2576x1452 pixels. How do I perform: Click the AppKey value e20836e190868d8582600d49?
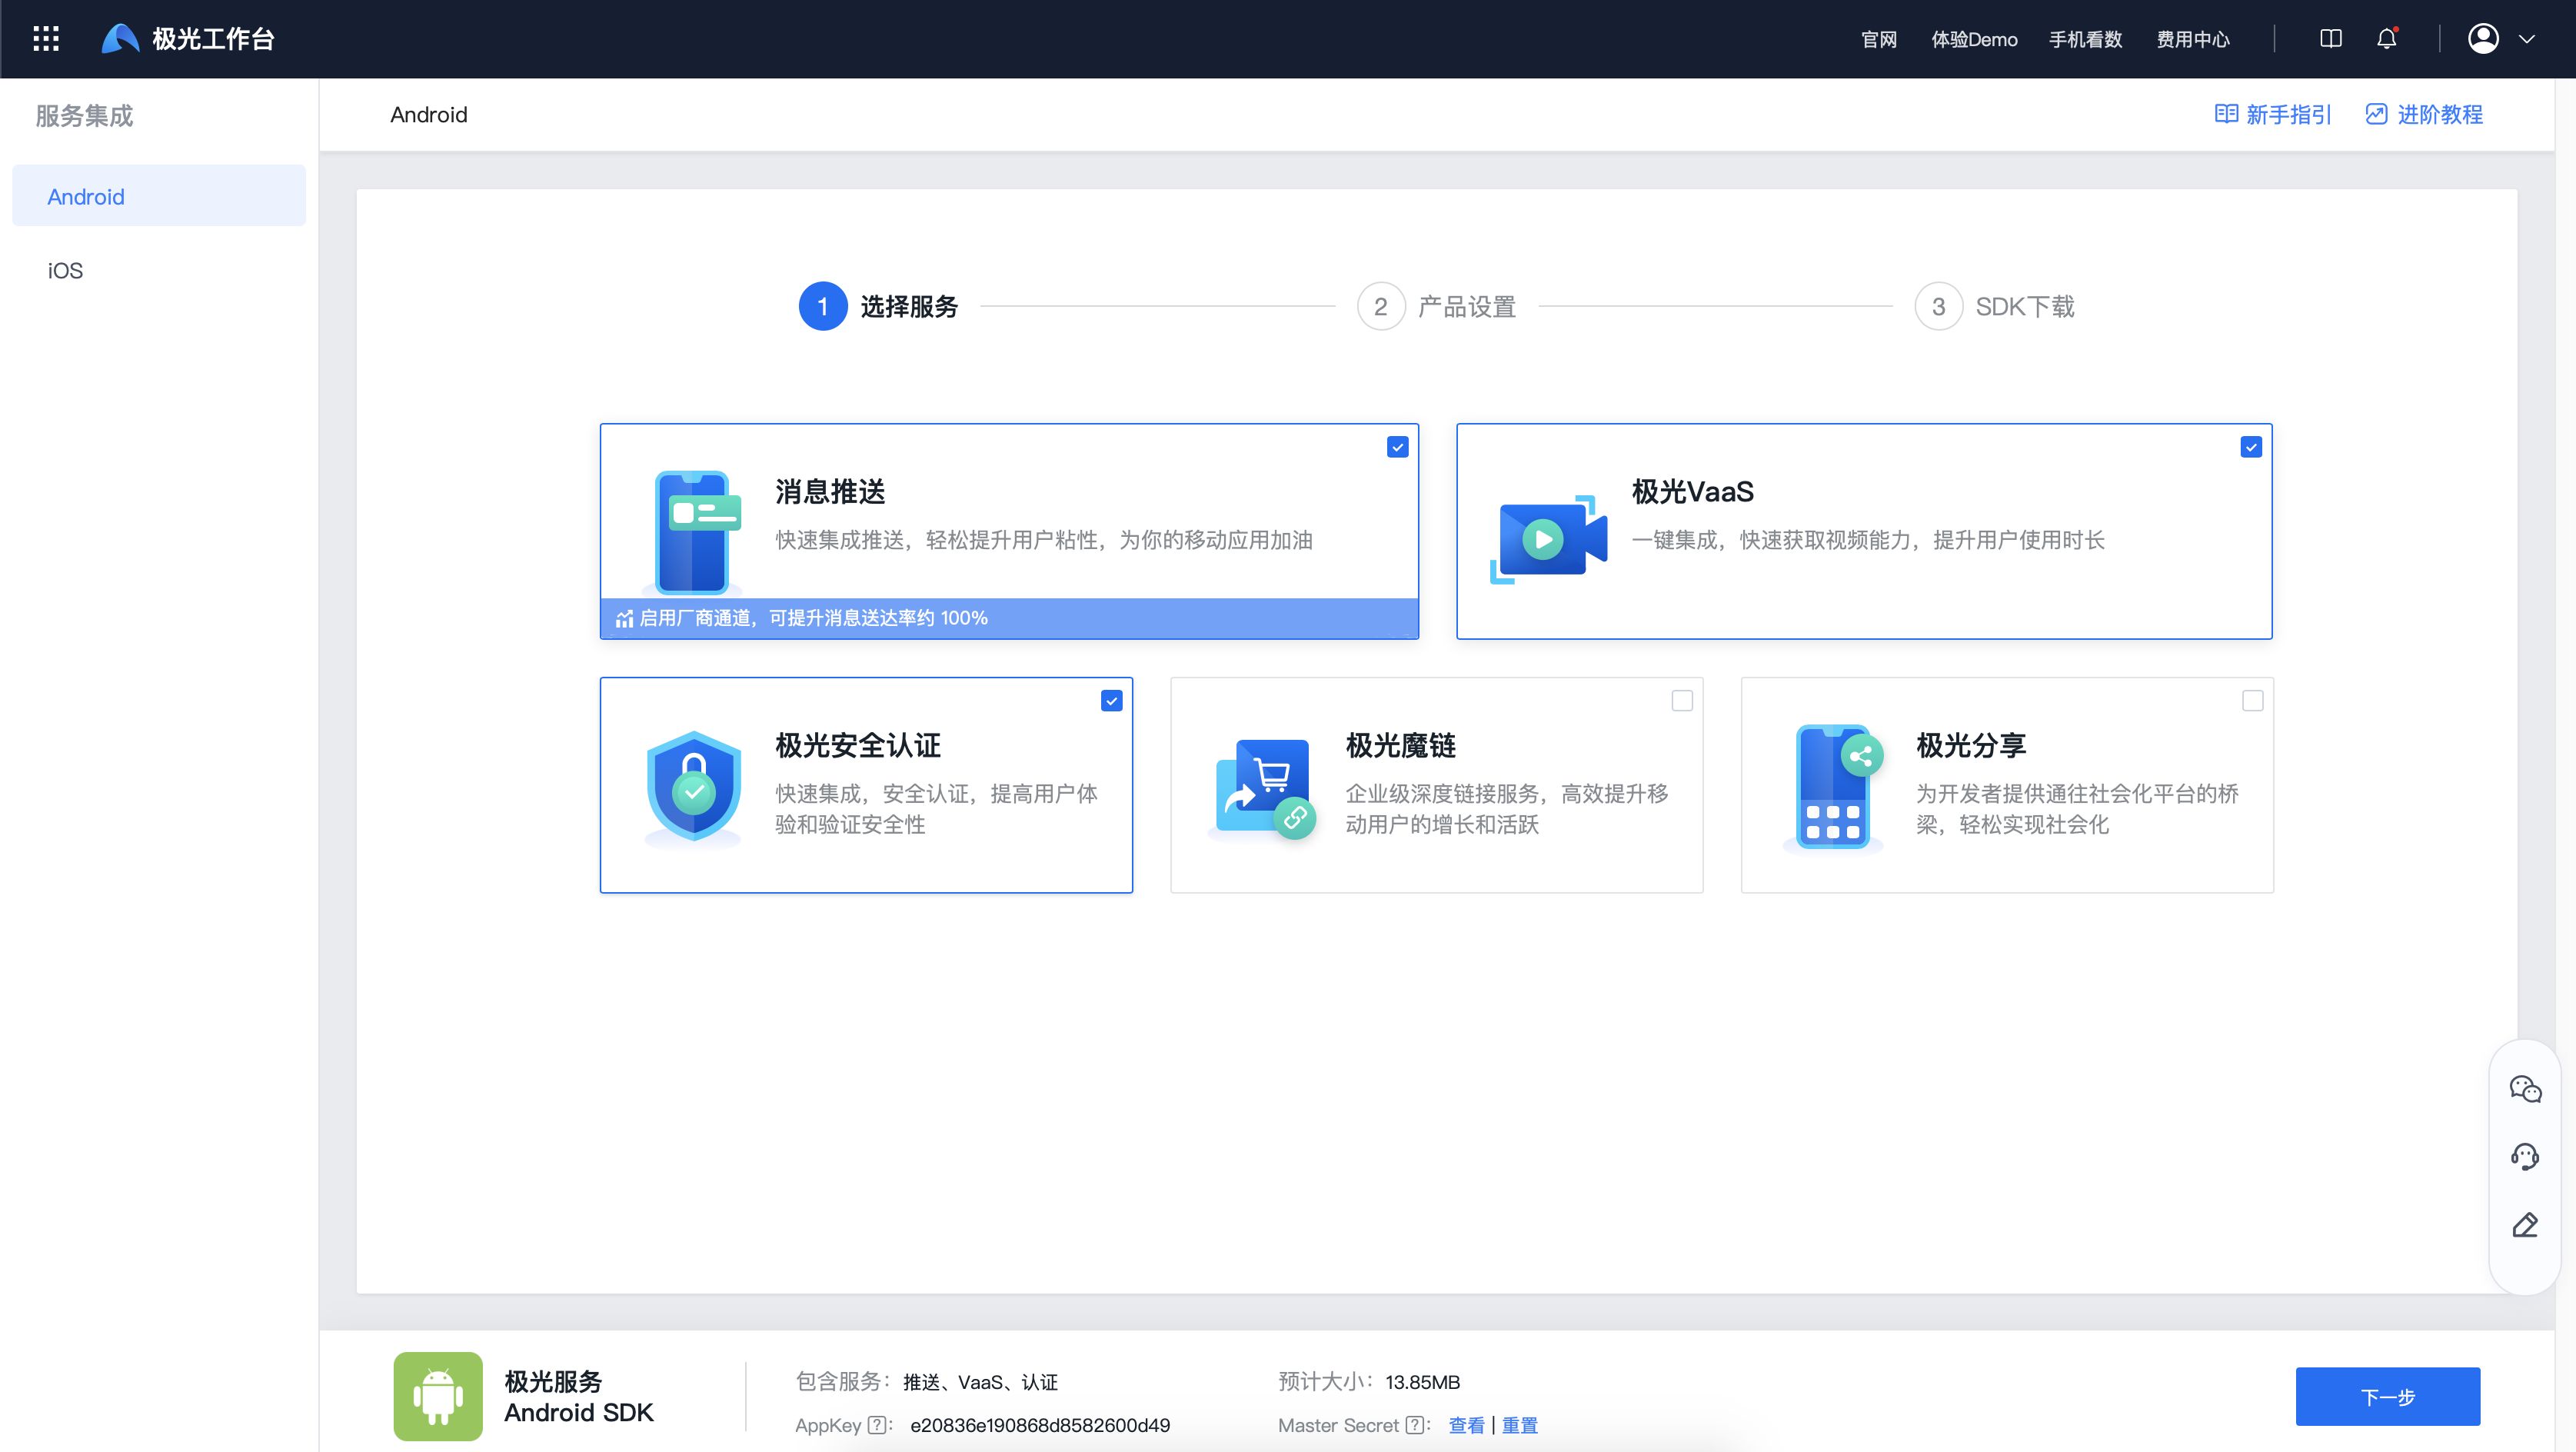point(1040,1425)
